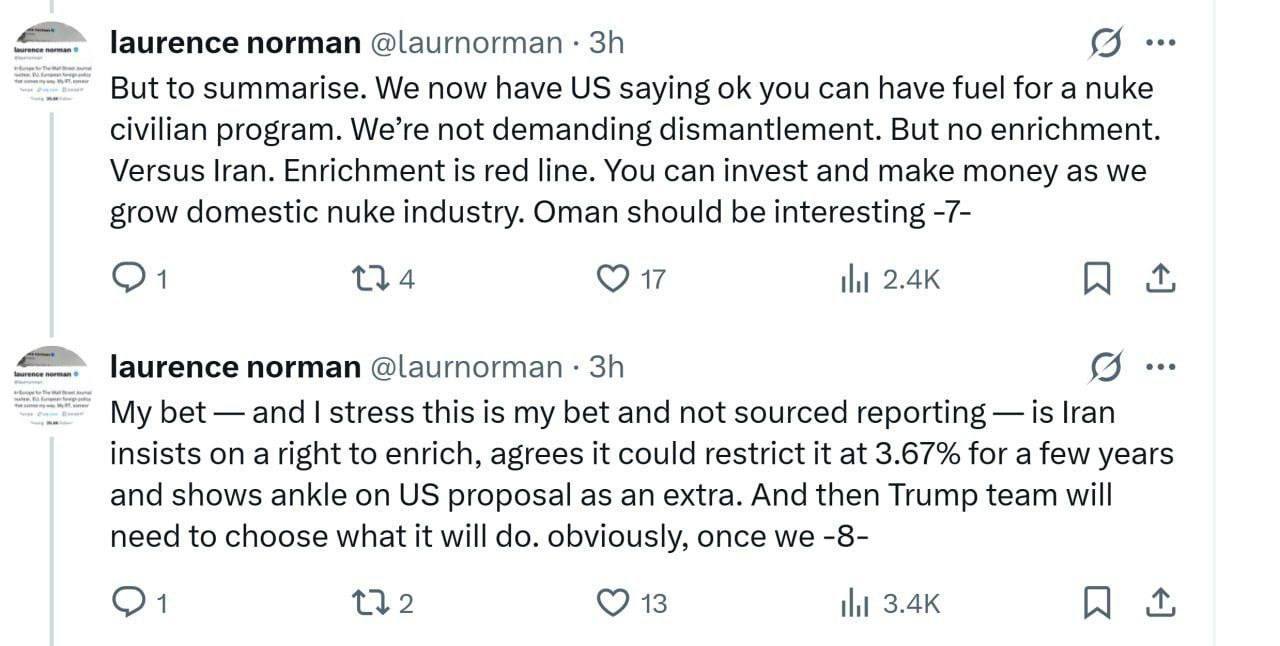Share the first tweet ending -7-
This screenshot has width=1280, height=646.
[1159, 280]
